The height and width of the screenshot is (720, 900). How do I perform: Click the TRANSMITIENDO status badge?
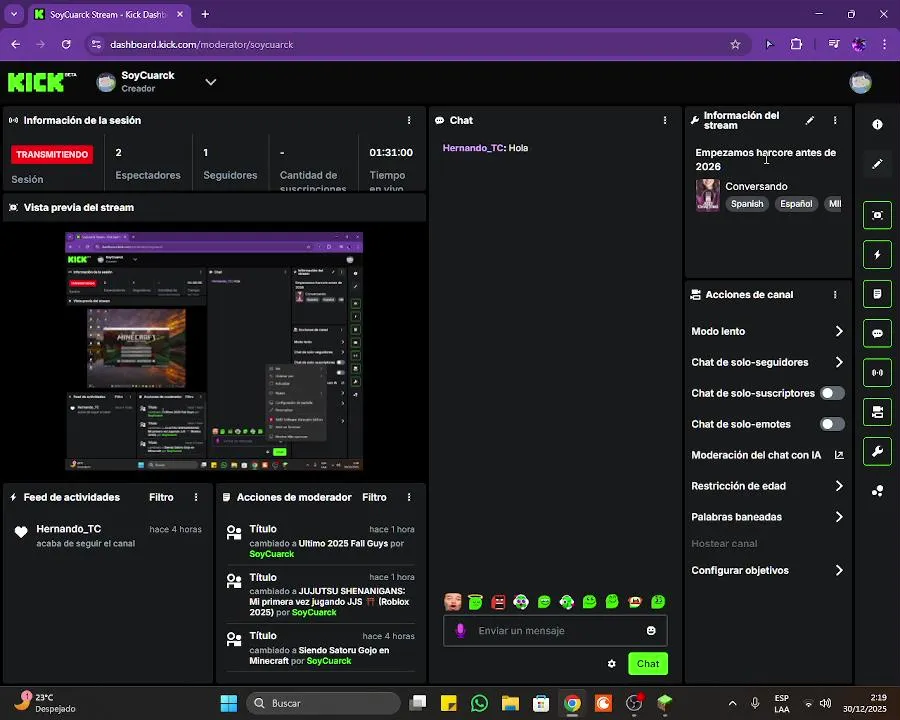(52, 154)
